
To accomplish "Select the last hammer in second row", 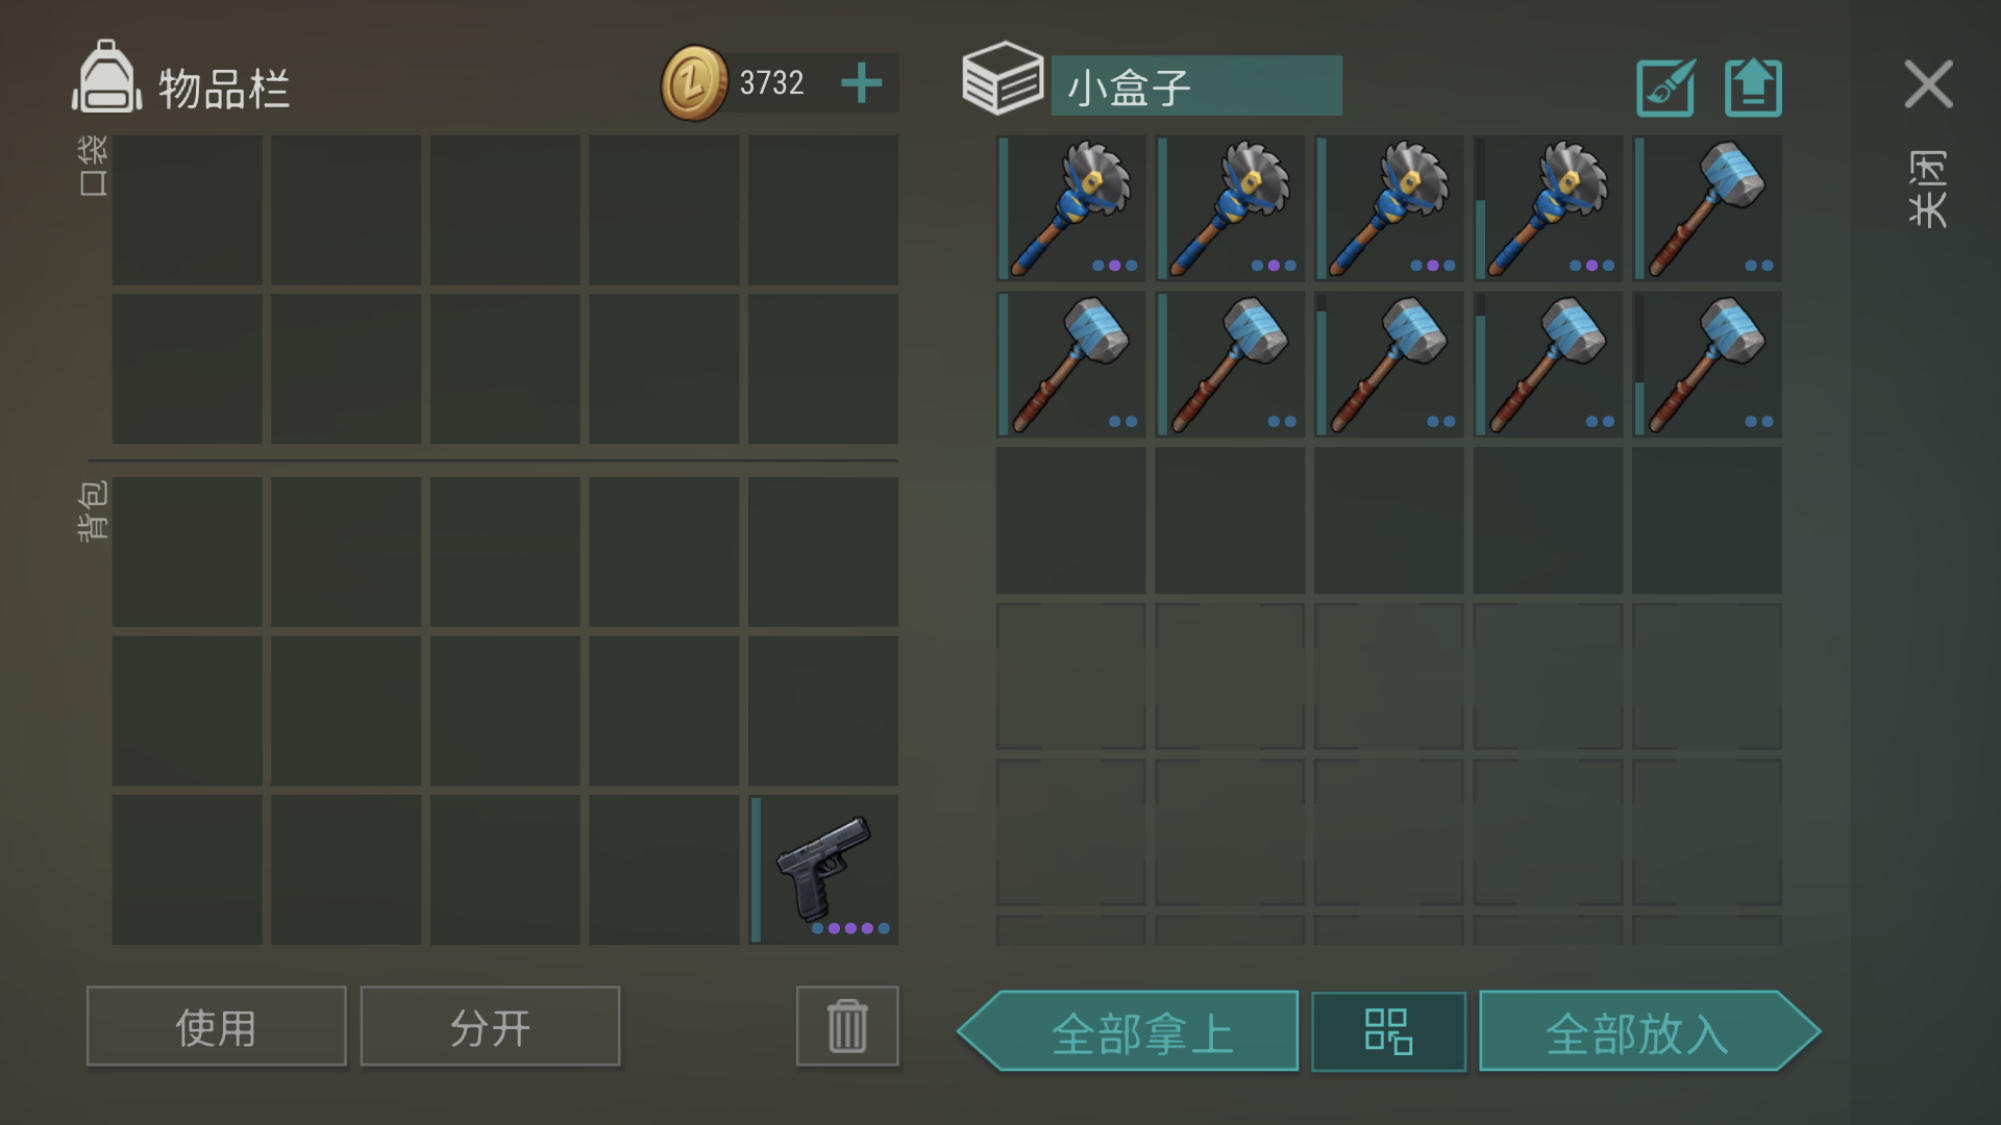I will point(1707,364).
